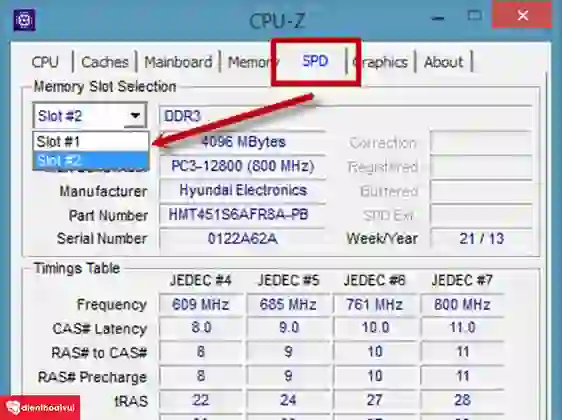Minimize the CPU-Z window
Viewport: 562px width, 420px height.
click(438, 17)
